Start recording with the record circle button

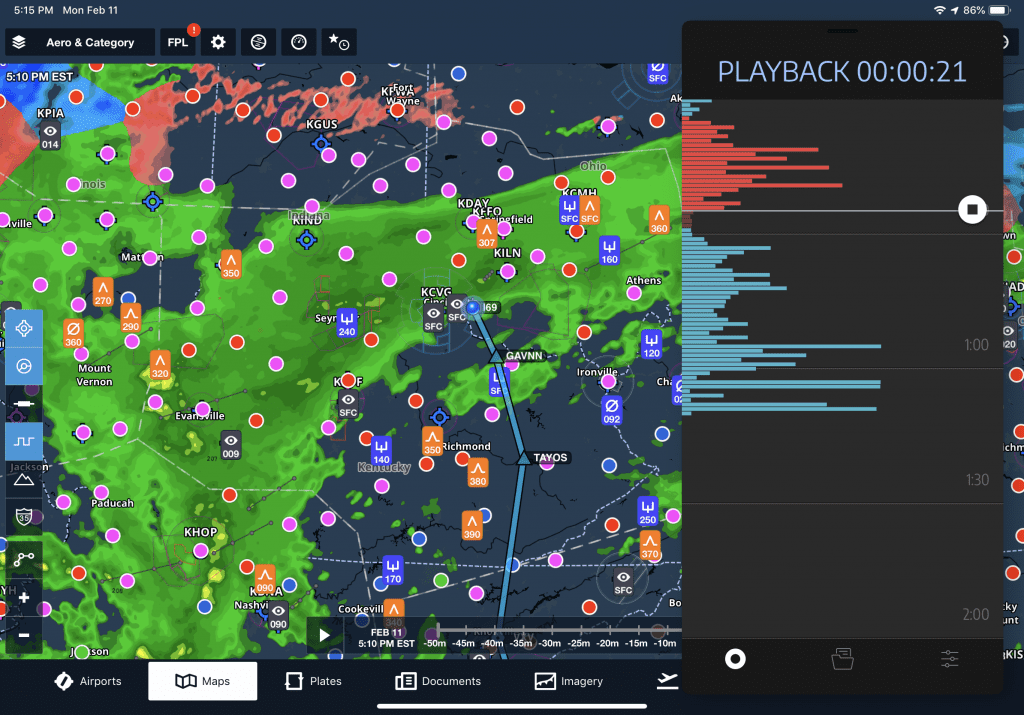point(735,658)
